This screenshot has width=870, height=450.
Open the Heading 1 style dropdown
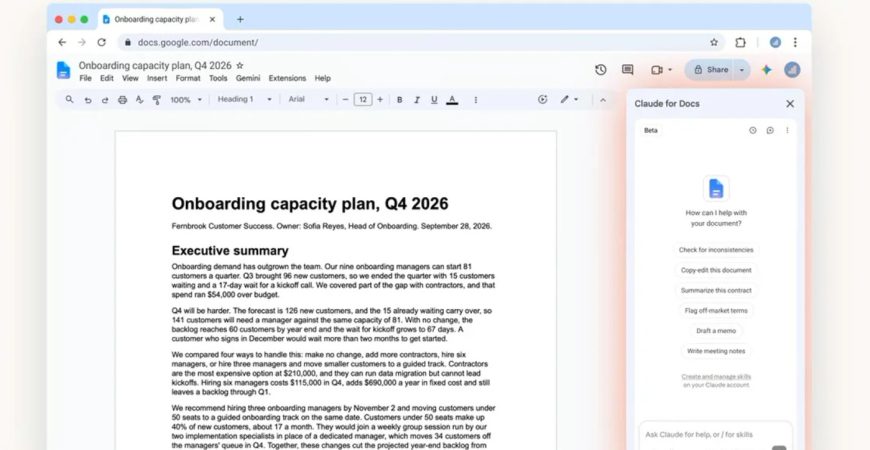coord(245,99)
